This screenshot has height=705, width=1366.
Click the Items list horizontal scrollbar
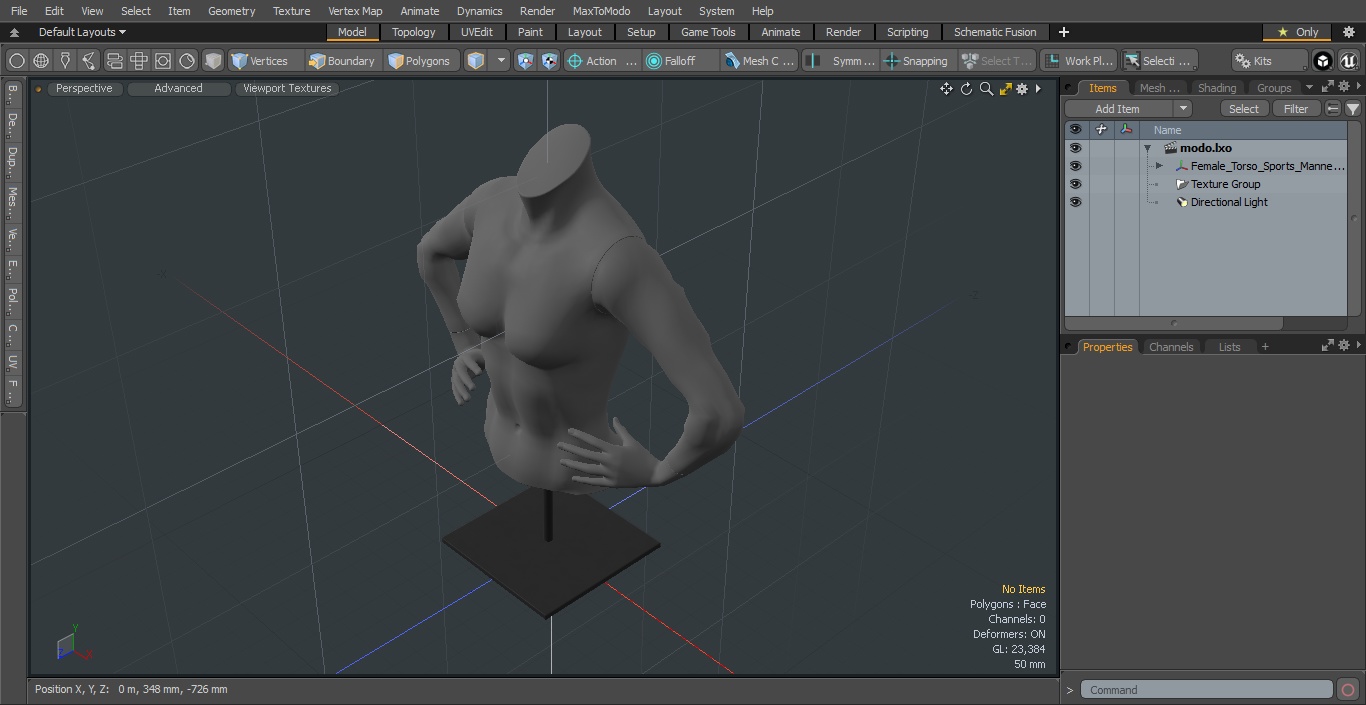tap(1174, 323)
